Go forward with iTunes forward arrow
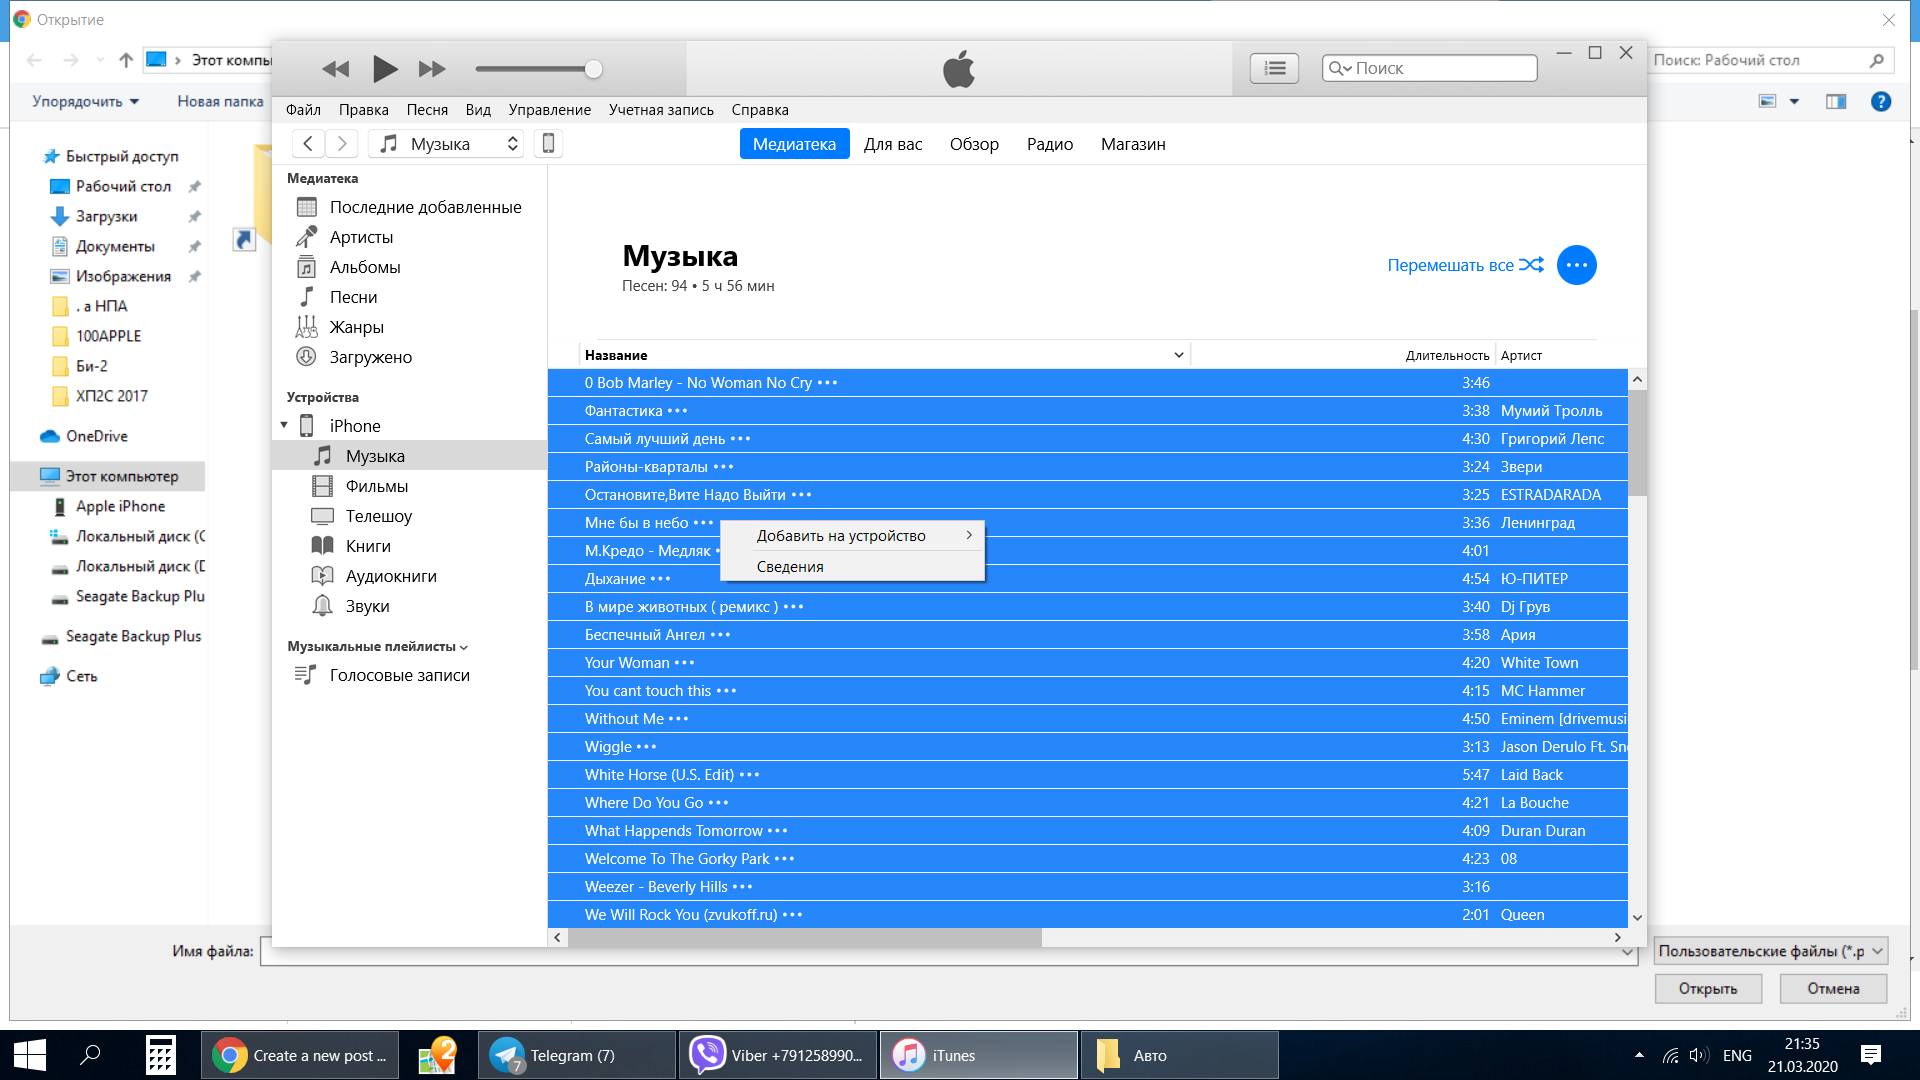 341,144
